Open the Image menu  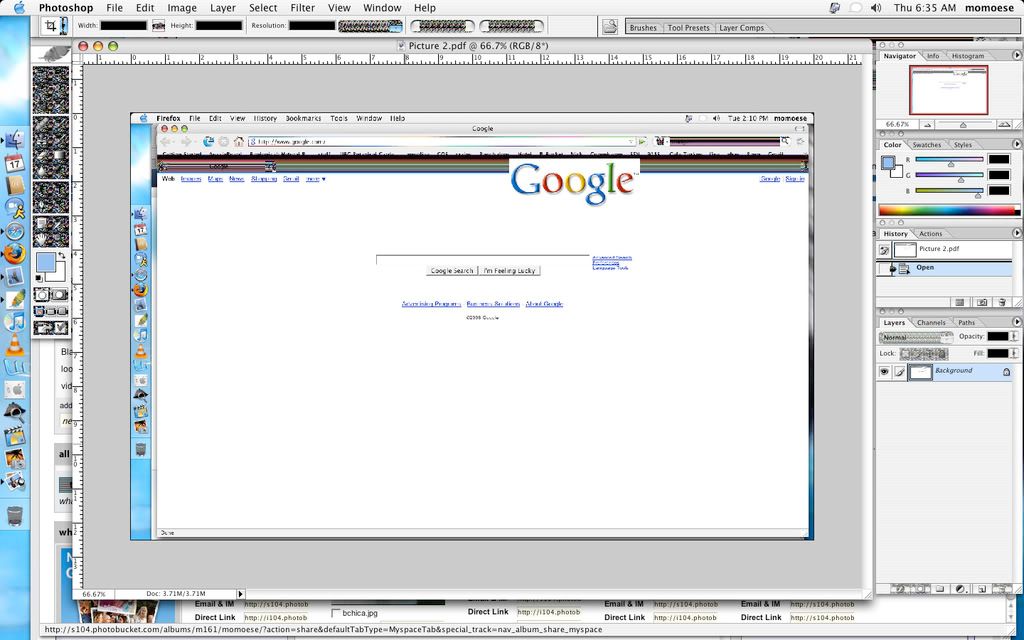182,8
